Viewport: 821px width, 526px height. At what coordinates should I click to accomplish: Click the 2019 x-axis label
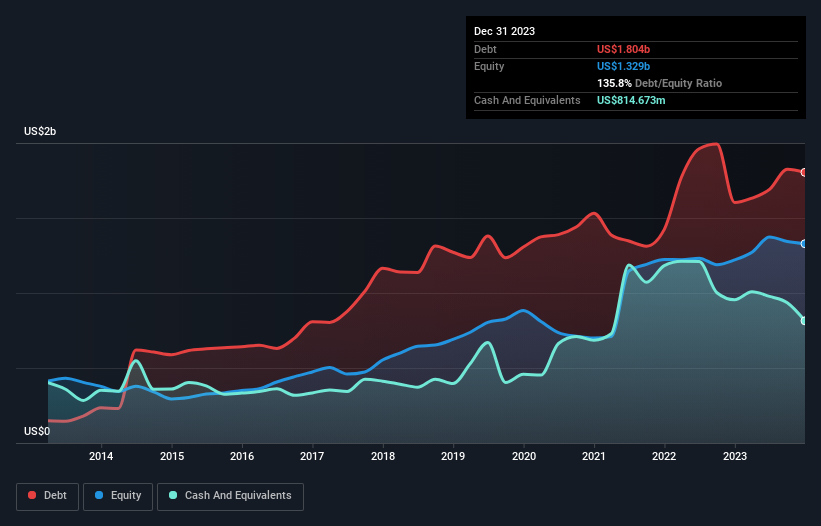(x=453, y=456)
